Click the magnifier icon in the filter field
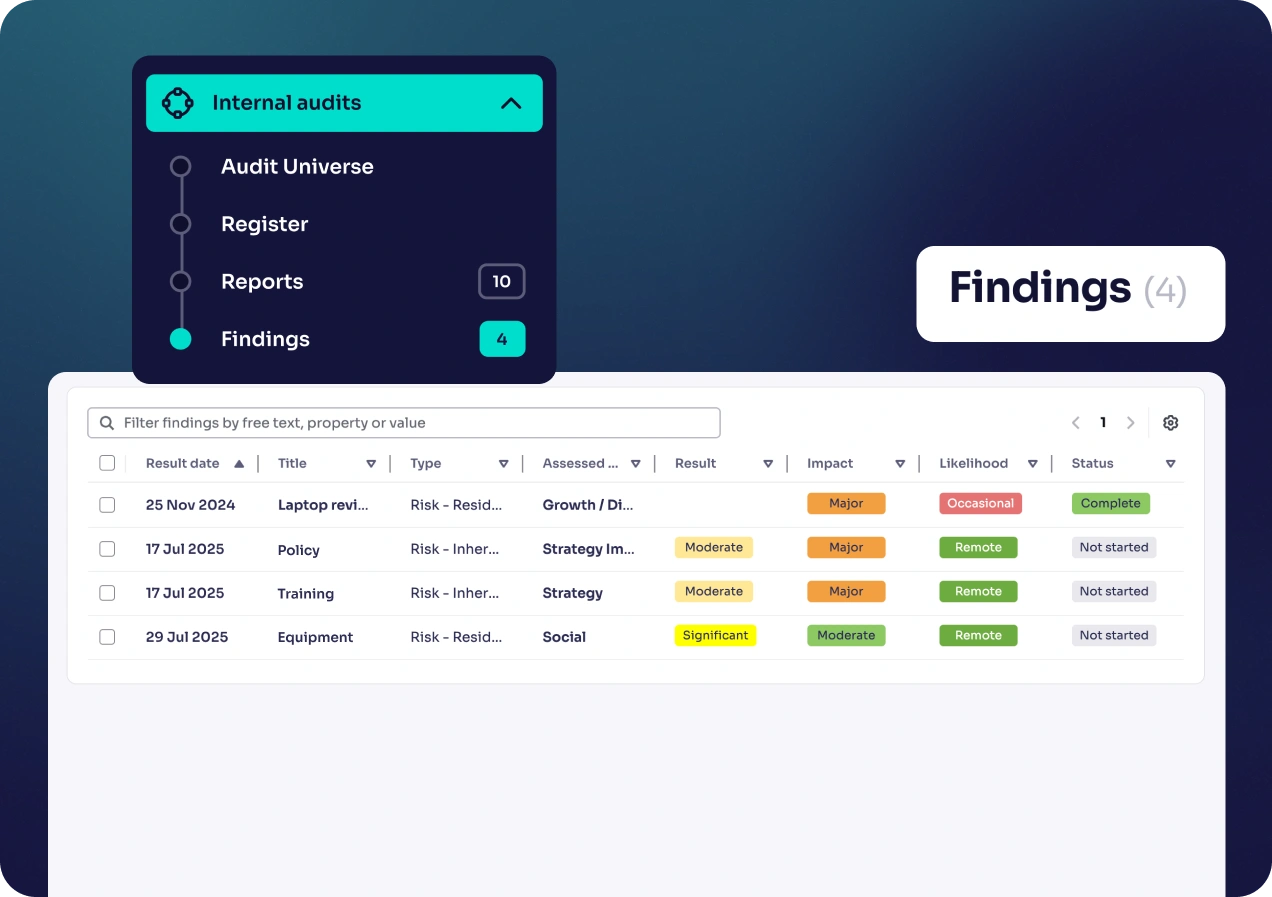The height and width of the screenshot is (897, 1272). [106, 422]
